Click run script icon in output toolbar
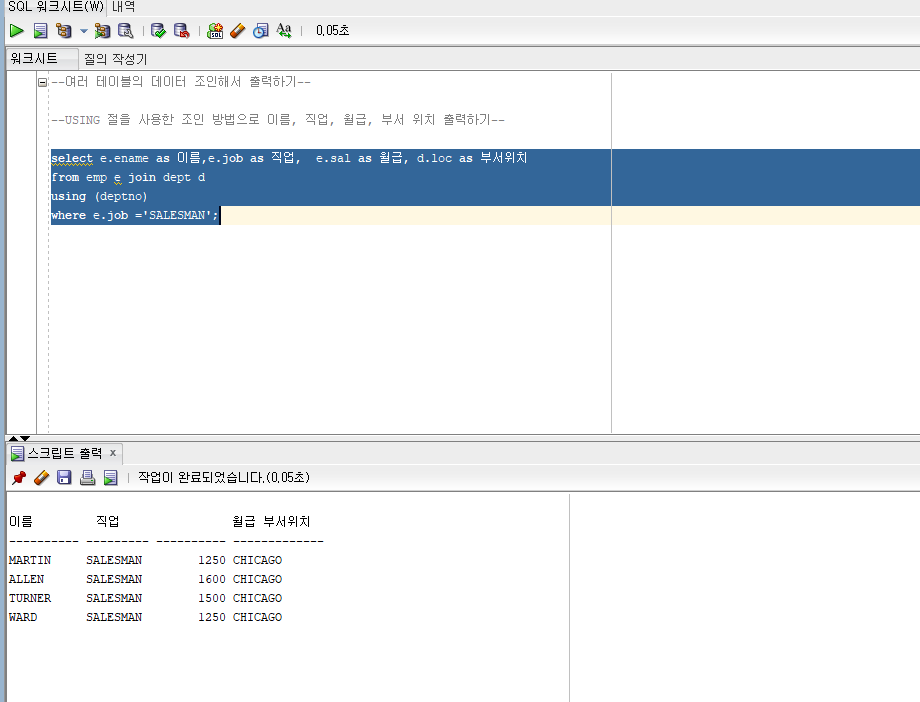This screenshot has width=920, height=702. click(x=110, y=477)
